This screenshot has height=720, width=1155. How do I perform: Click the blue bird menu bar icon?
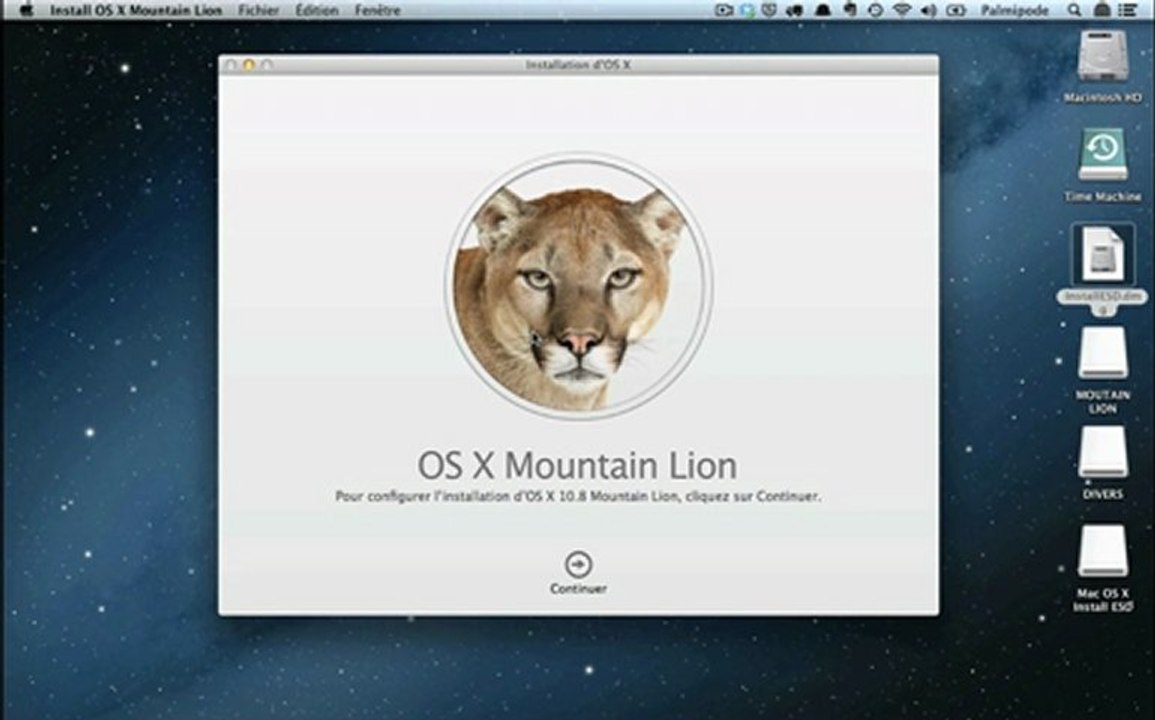748,10
